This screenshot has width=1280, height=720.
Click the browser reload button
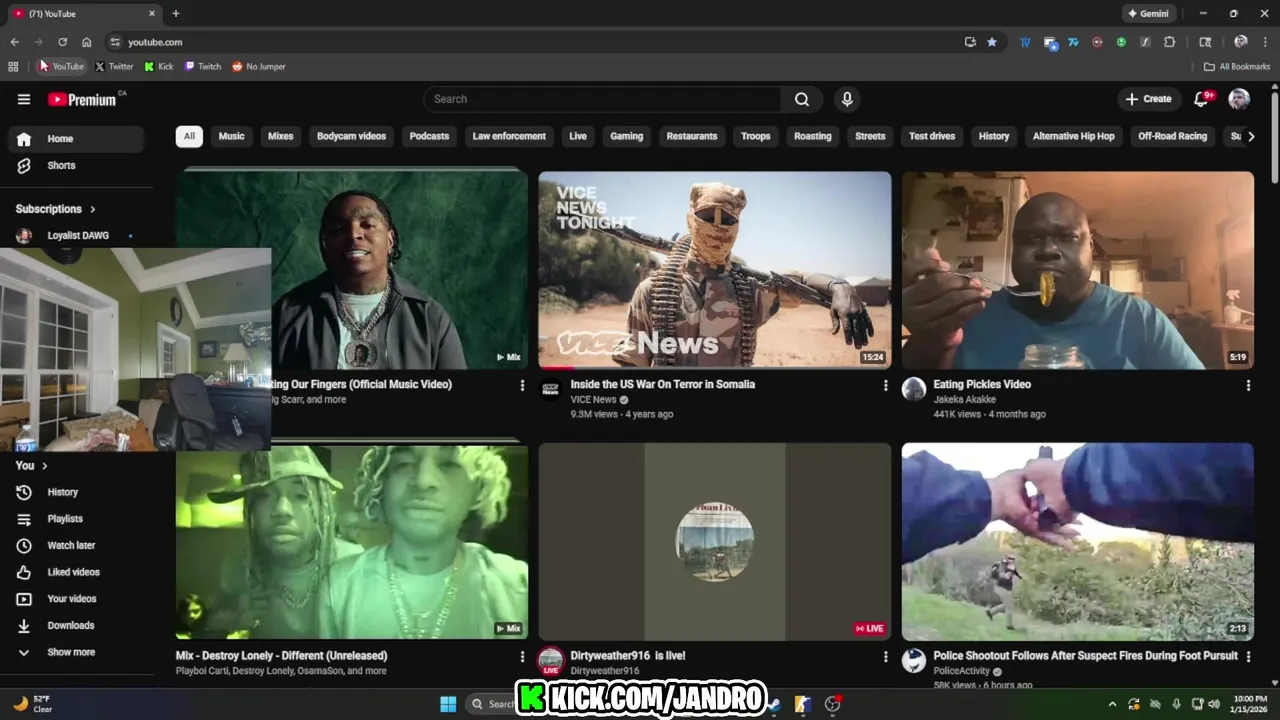[x=62, y=42]
